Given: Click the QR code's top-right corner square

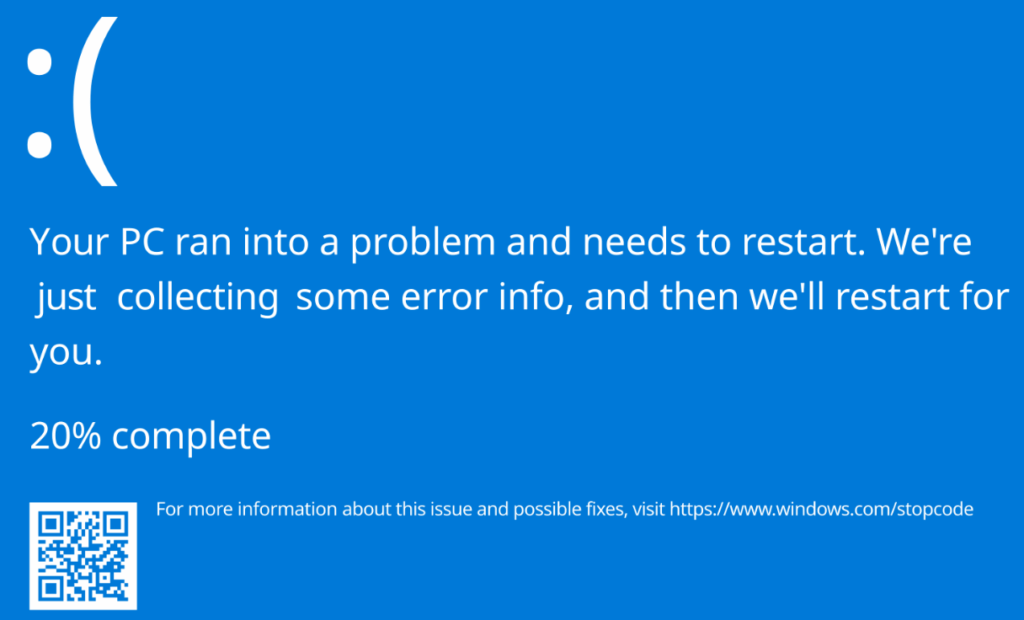Looking at the screenshot, I should point(115,525).
